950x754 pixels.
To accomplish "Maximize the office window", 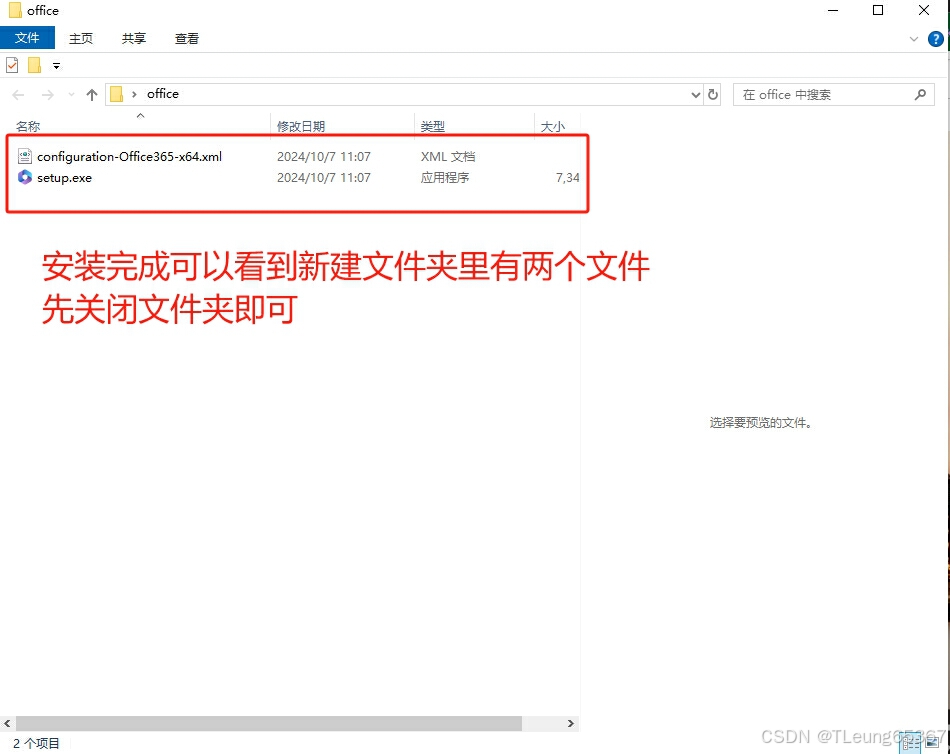I will pos(878,10).
